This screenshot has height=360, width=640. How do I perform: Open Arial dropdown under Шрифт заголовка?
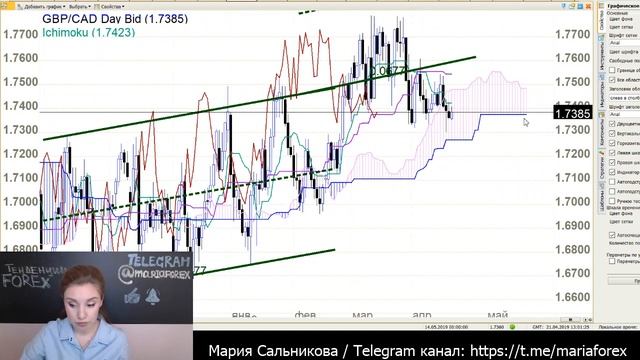click(624, 114)
